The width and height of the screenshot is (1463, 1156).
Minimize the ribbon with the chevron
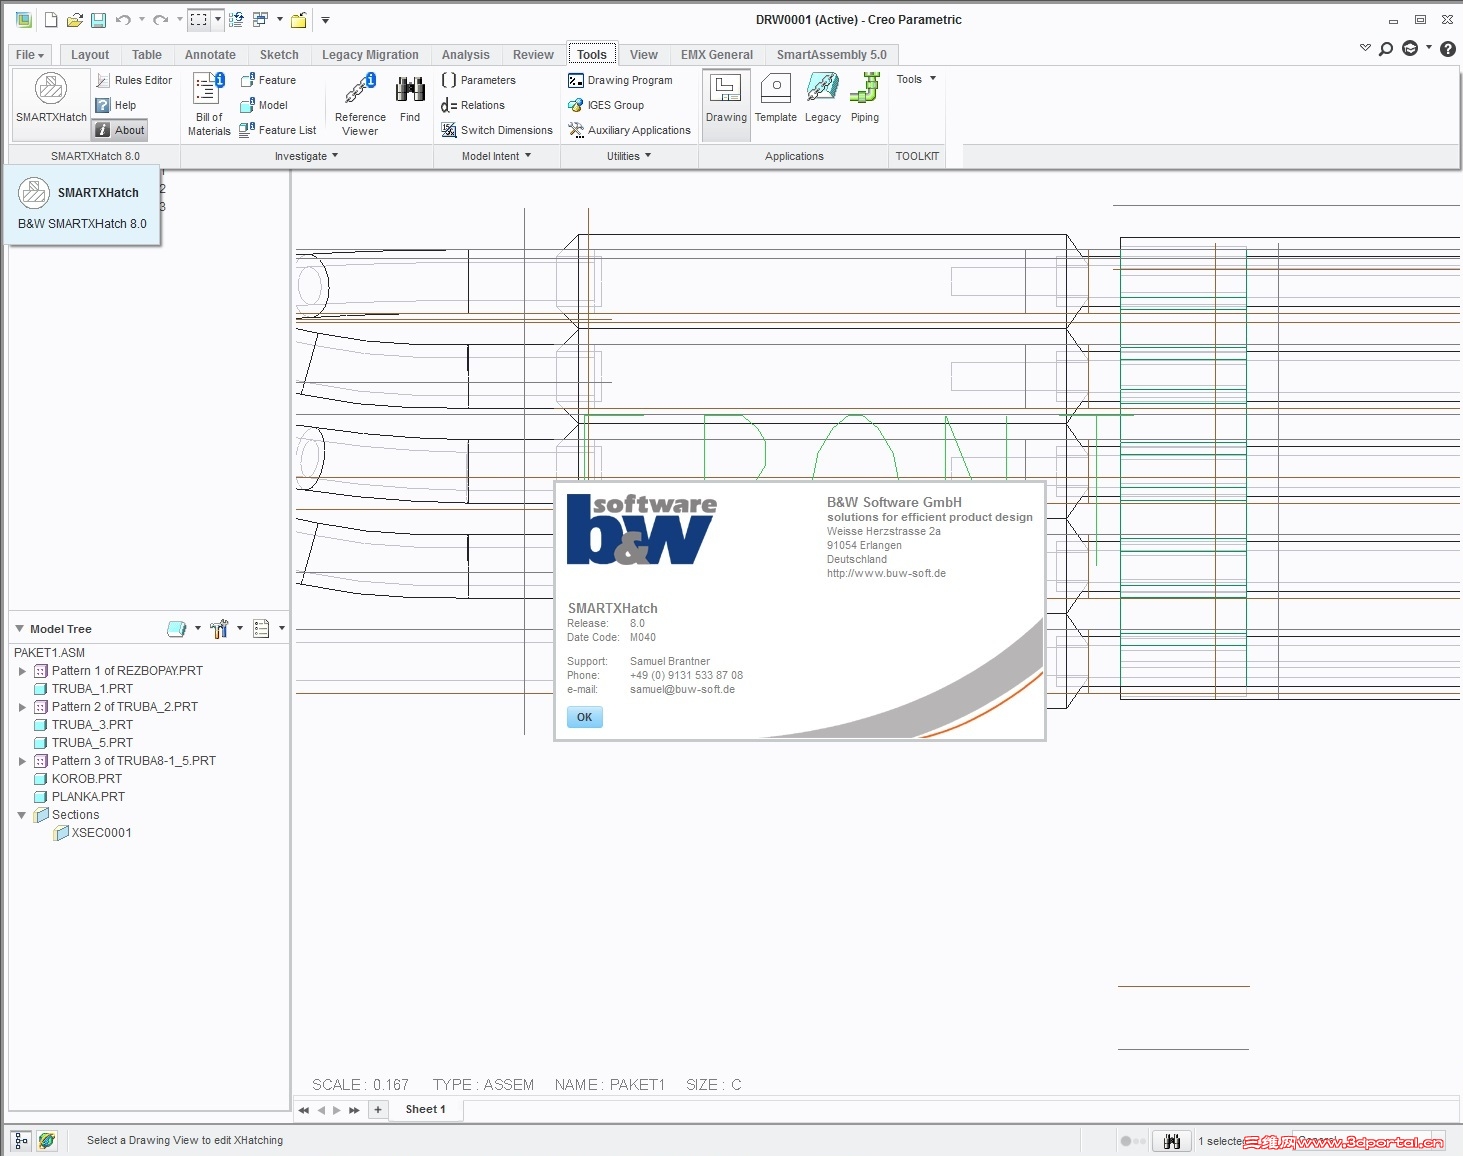(1365, 48)
